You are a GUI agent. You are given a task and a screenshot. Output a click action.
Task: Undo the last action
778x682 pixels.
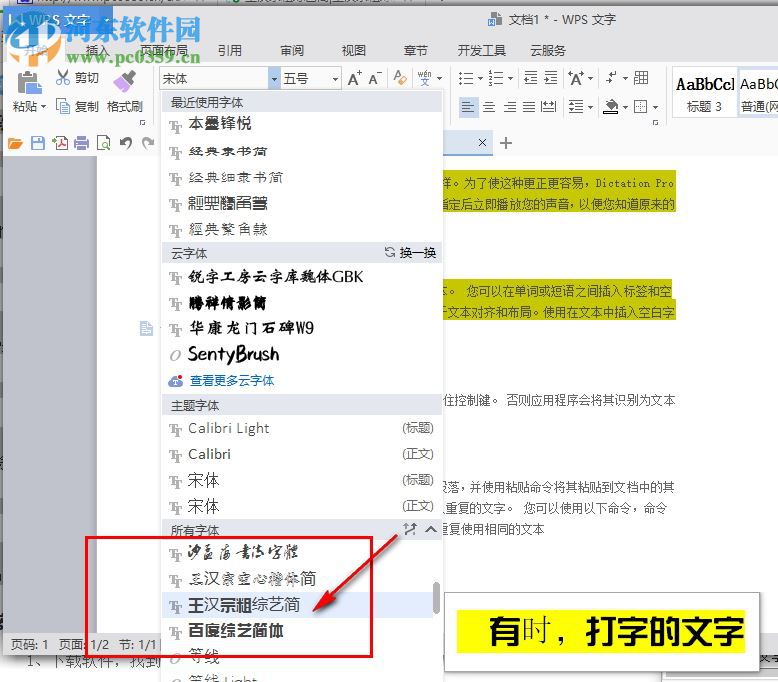[126, 143]
